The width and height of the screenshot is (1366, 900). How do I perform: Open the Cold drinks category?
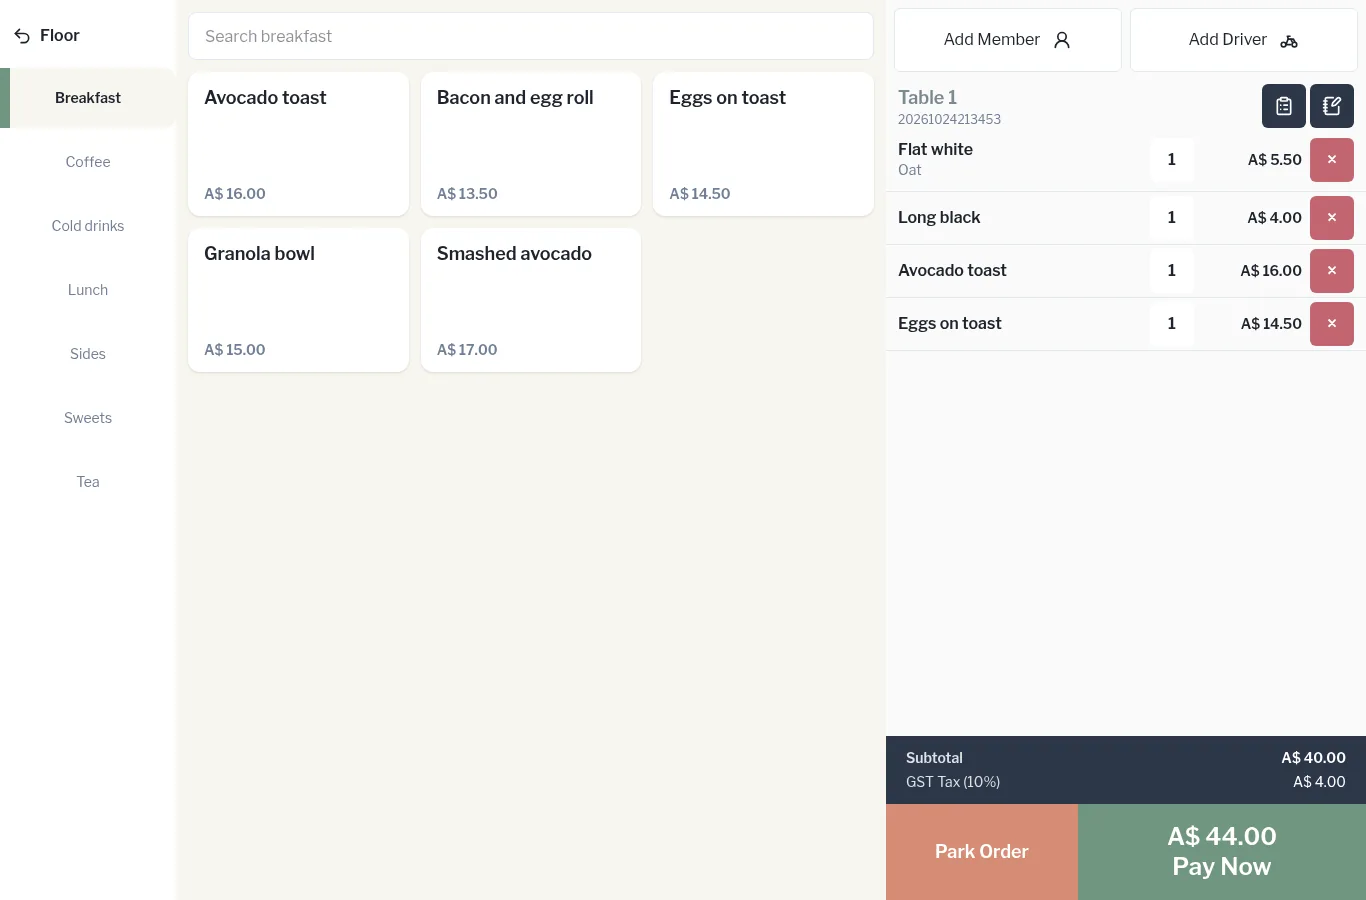tap(88, 226)
